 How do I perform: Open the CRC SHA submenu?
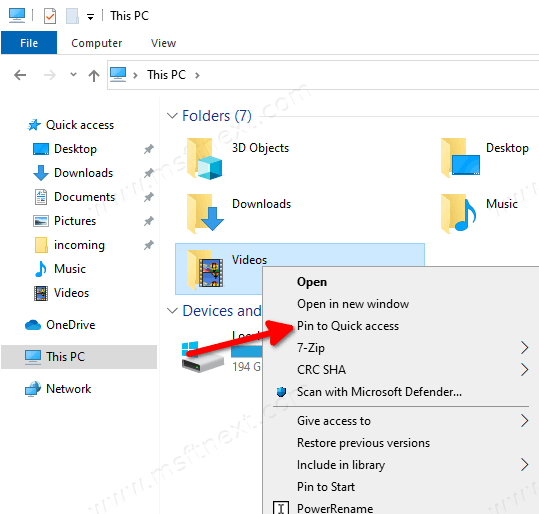pos(400,370)
